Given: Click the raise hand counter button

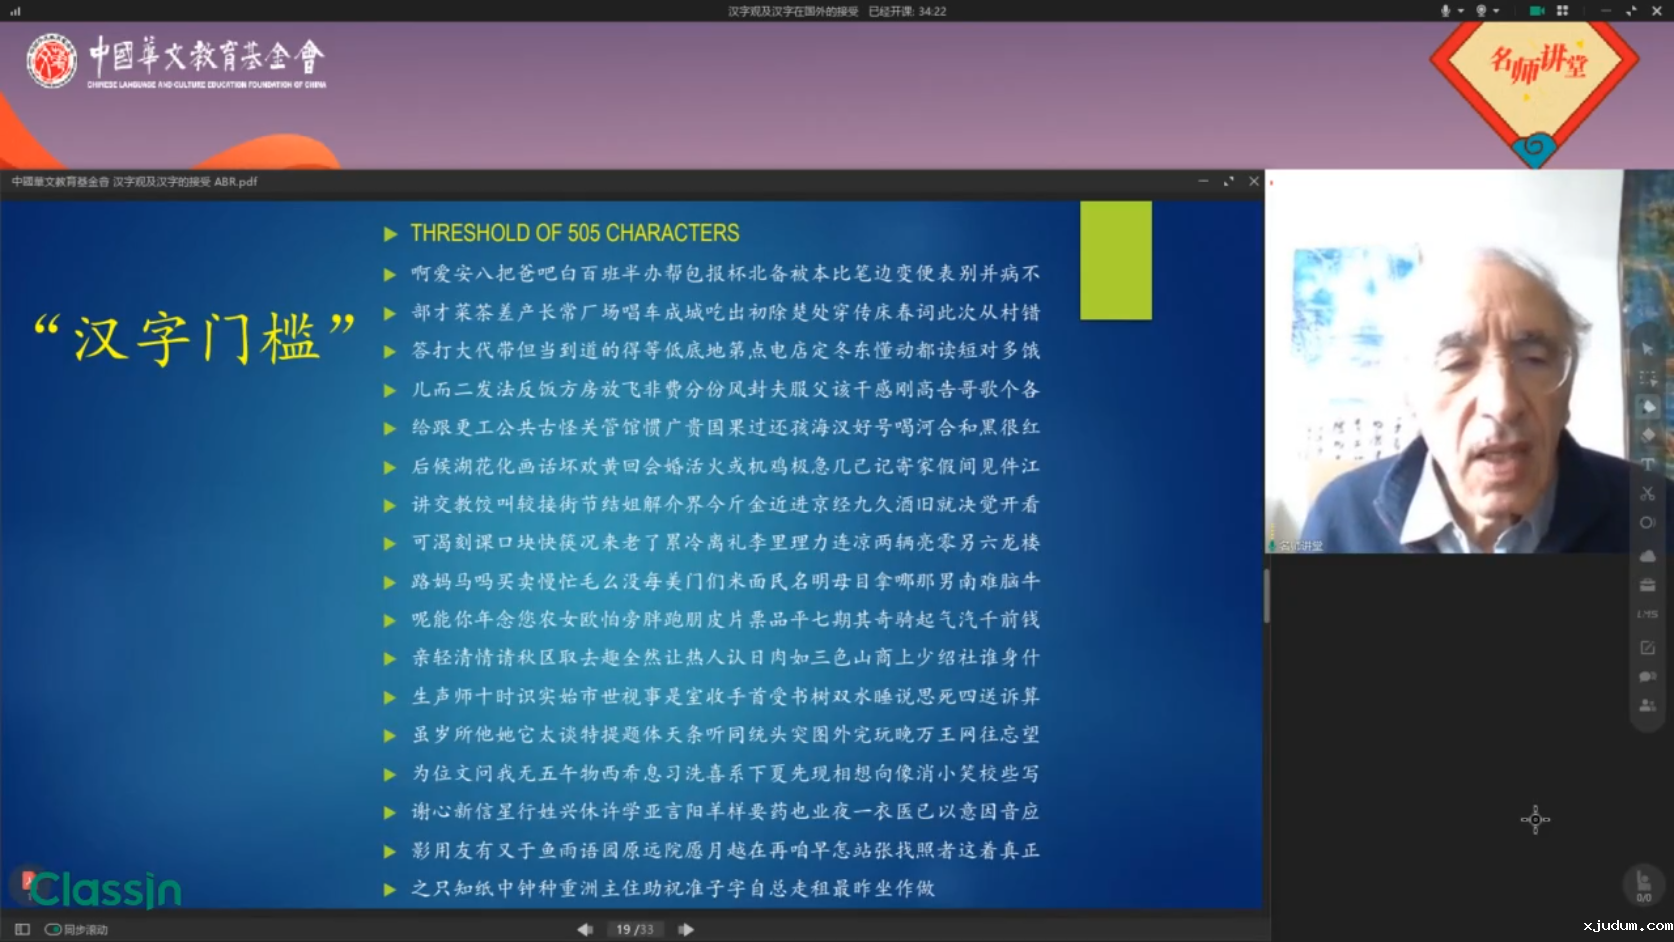Looking at the screenshot, I should click(x=1643, y=884).
